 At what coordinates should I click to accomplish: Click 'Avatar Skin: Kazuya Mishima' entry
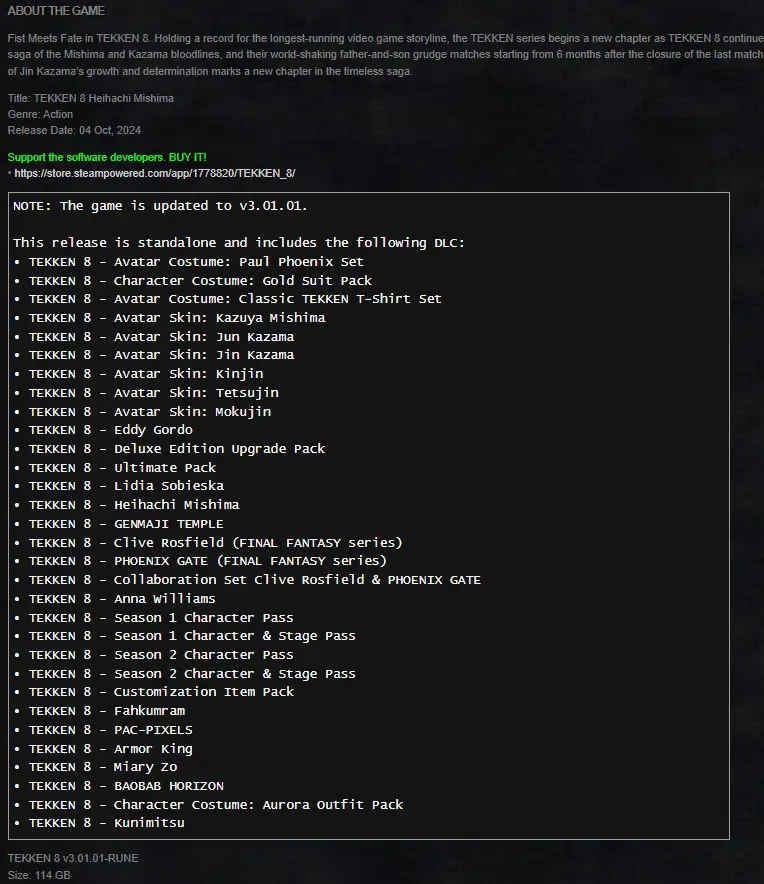177,317
